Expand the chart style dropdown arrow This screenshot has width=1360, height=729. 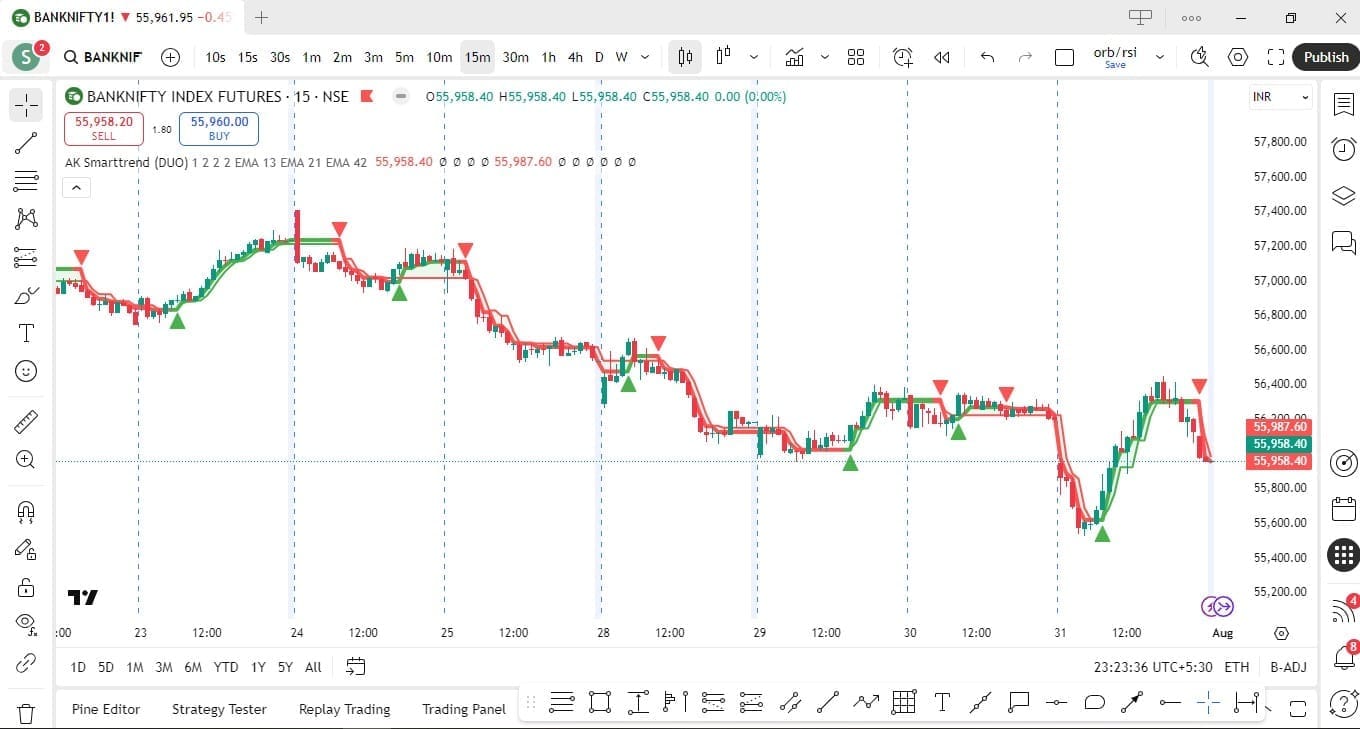pos(753,57)
